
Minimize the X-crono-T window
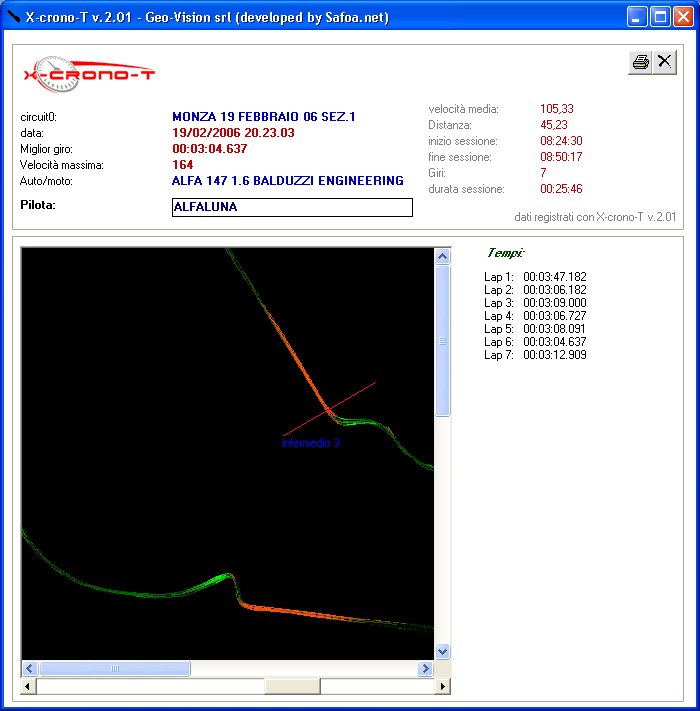click(x=637, y=17)
